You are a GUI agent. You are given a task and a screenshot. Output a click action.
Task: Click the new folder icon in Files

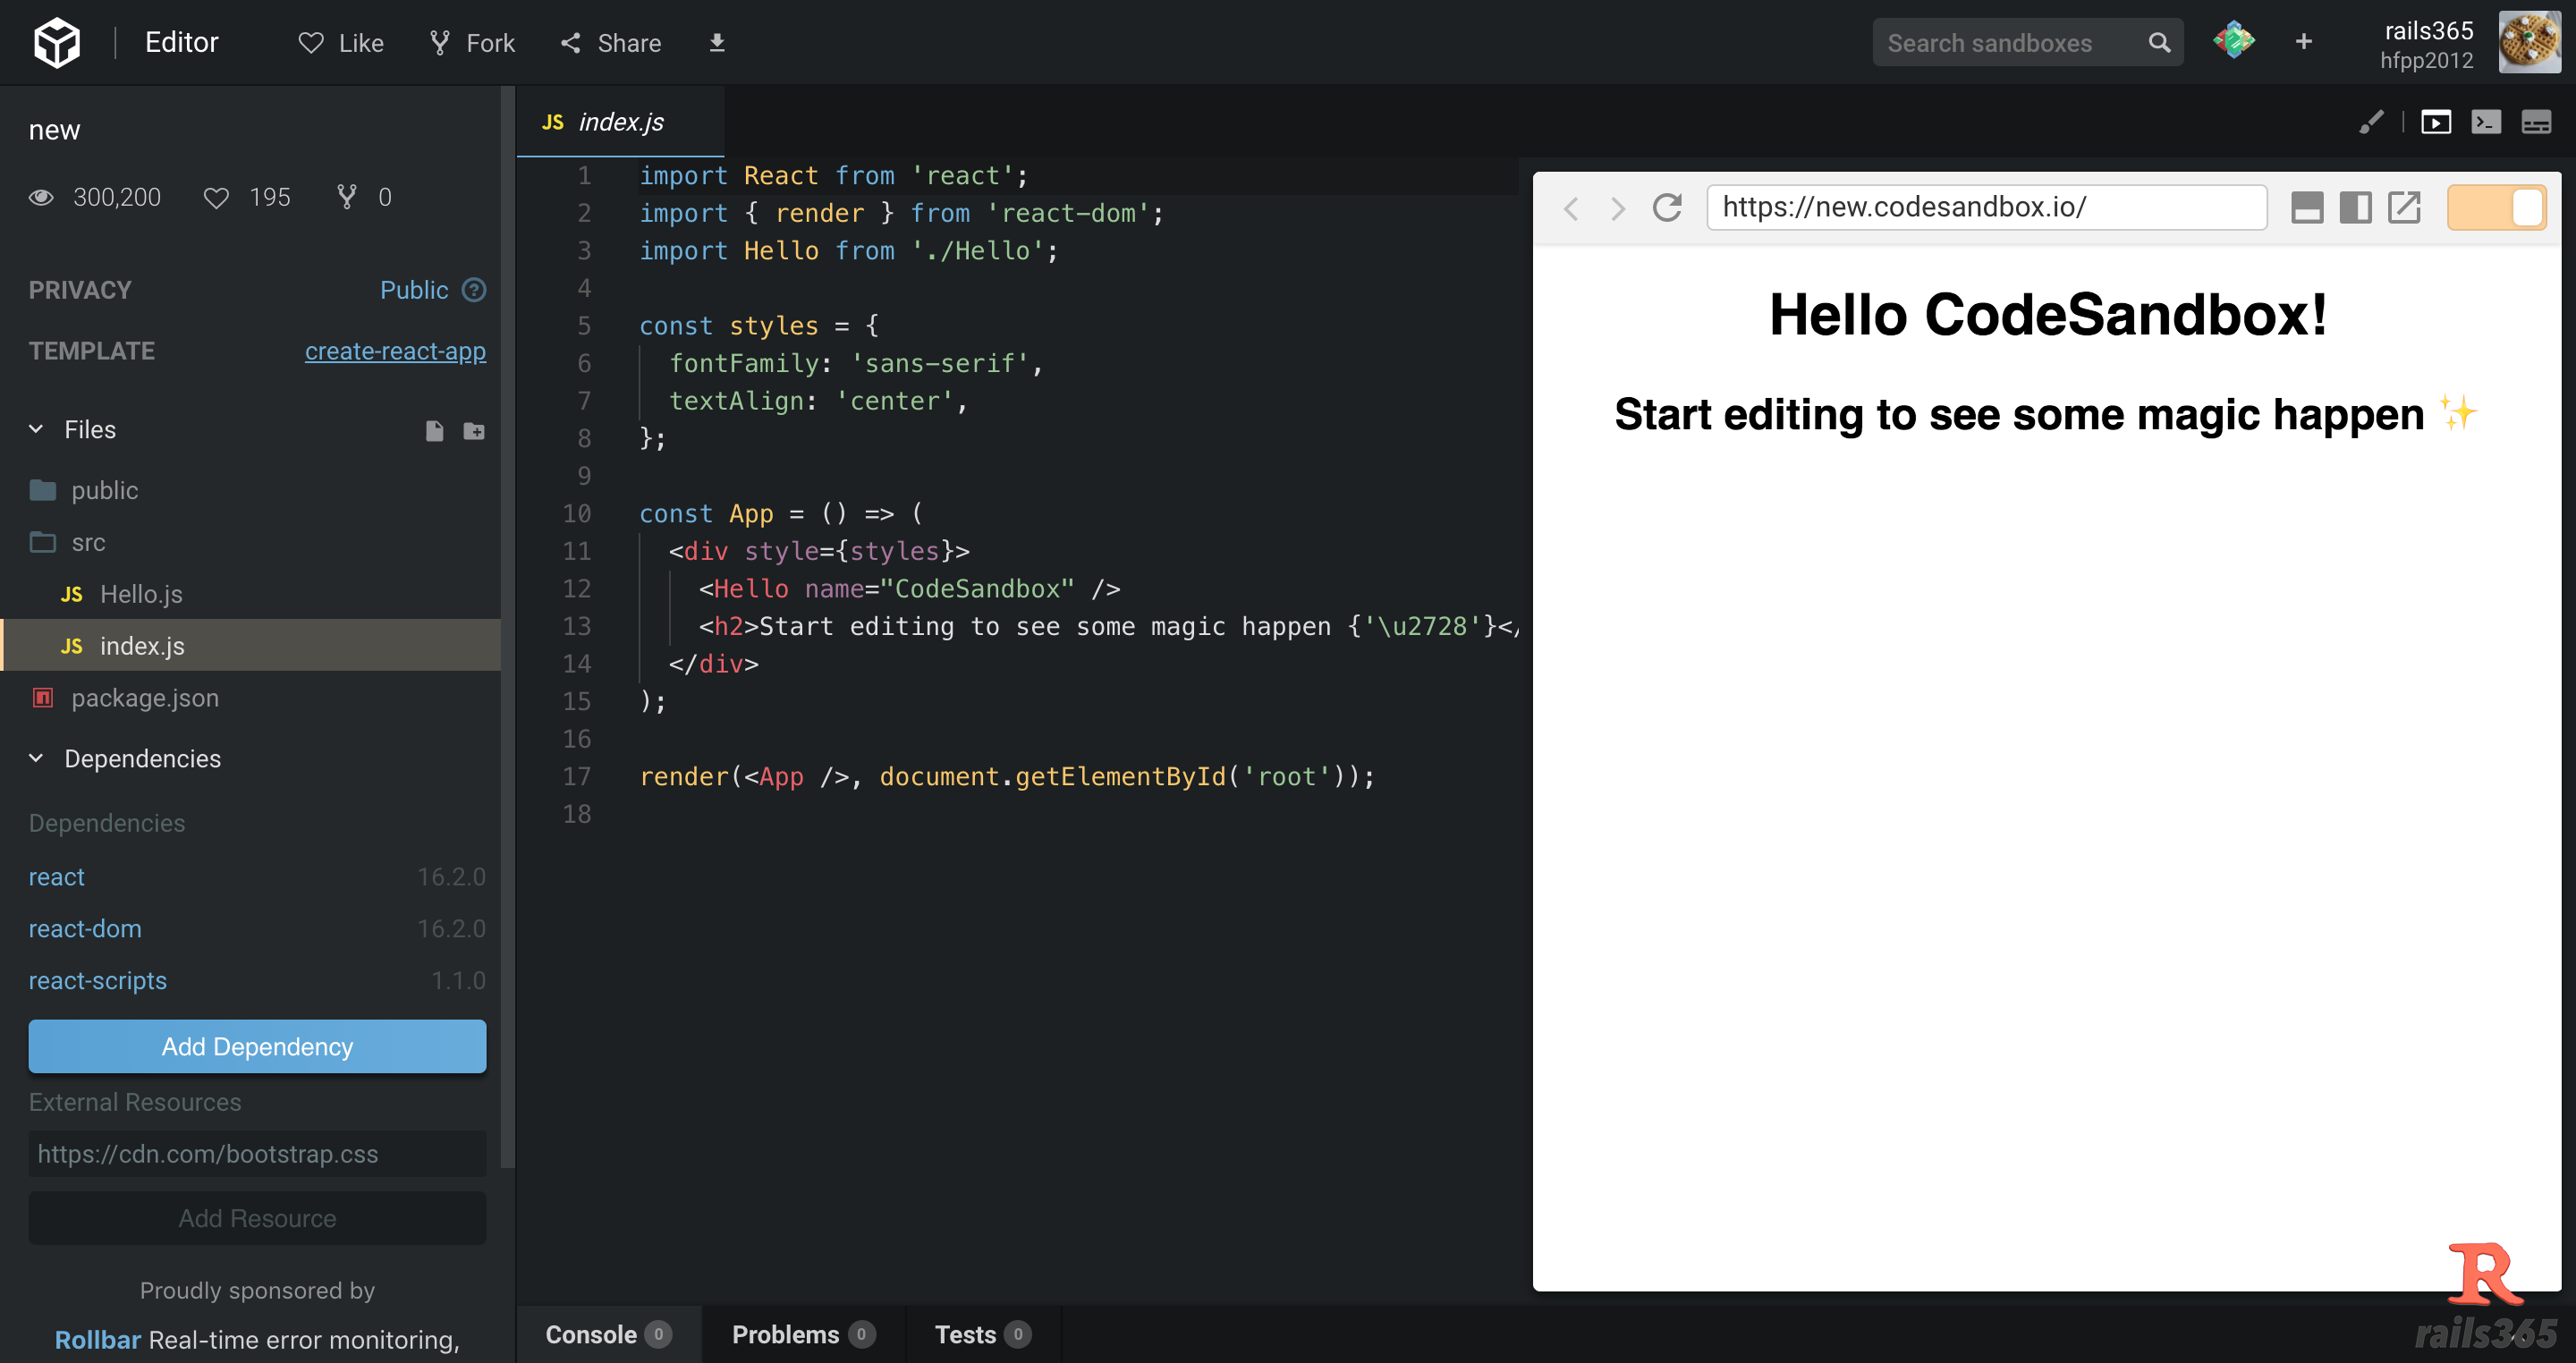(x=474, y=430)
